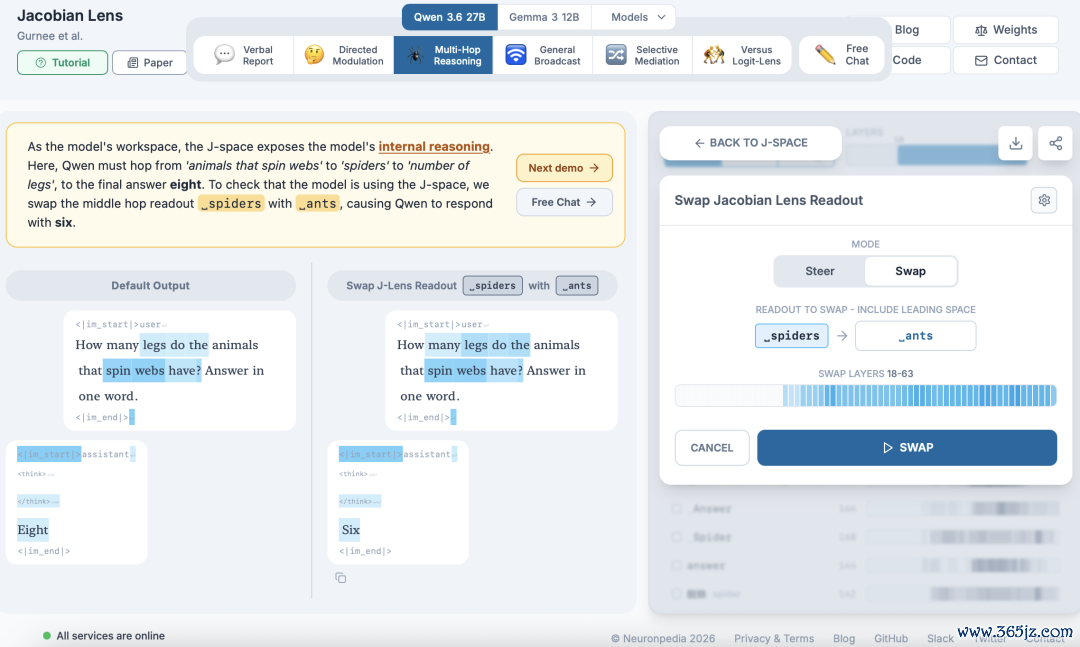Image resolution: width=1080 pixels, height=647 pixels.
Task: Open the Selective Mediation demo
Action: pyautogui.click(x=642, y=55)
